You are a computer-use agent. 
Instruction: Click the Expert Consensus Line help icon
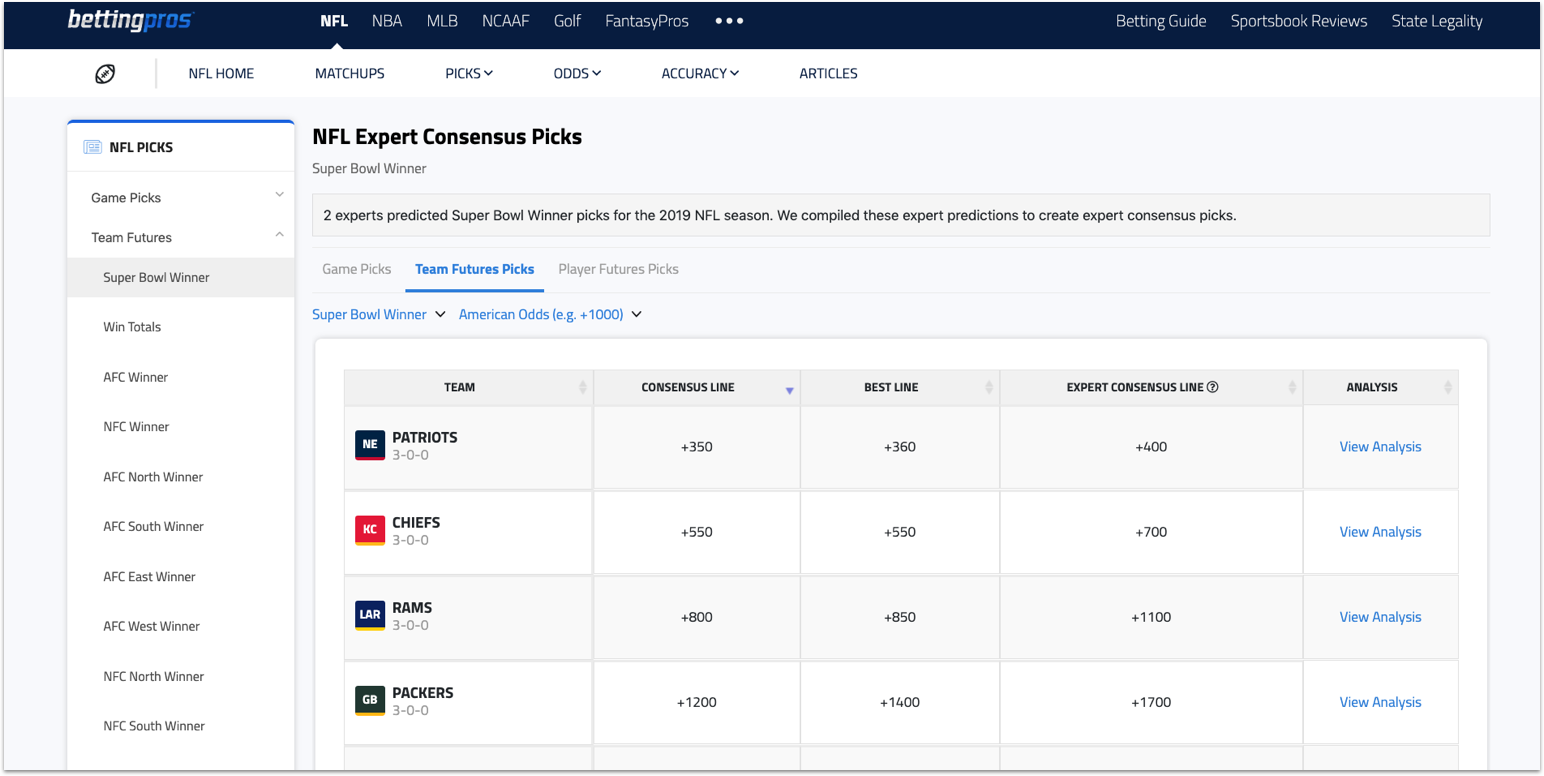(x=1213, y=387)
